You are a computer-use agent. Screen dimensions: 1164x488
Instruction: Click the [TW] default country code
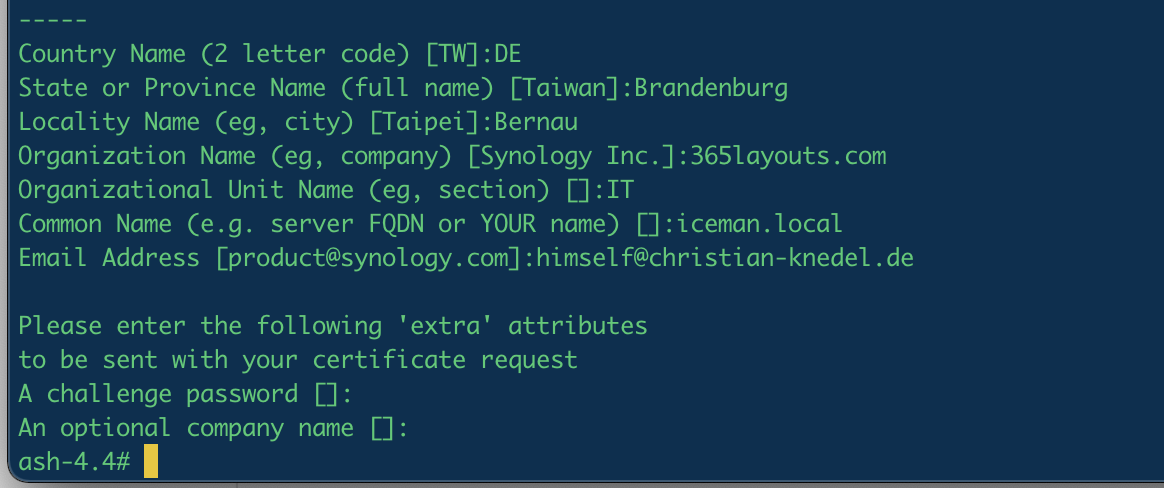pos(451,54)
